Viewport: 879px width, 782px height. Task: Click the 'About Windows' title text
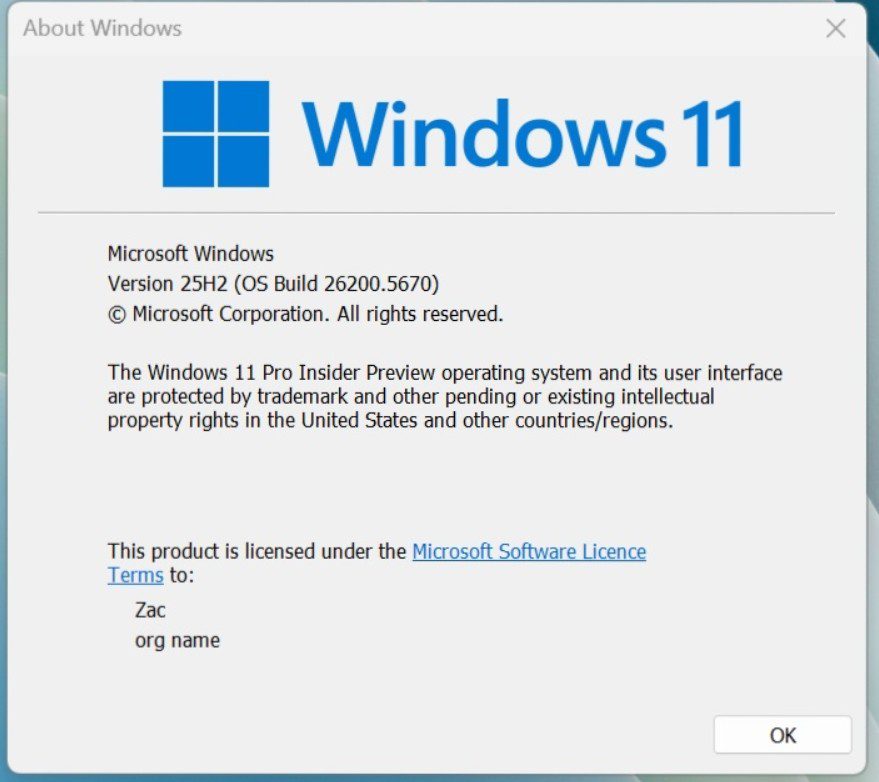point(103,28)
